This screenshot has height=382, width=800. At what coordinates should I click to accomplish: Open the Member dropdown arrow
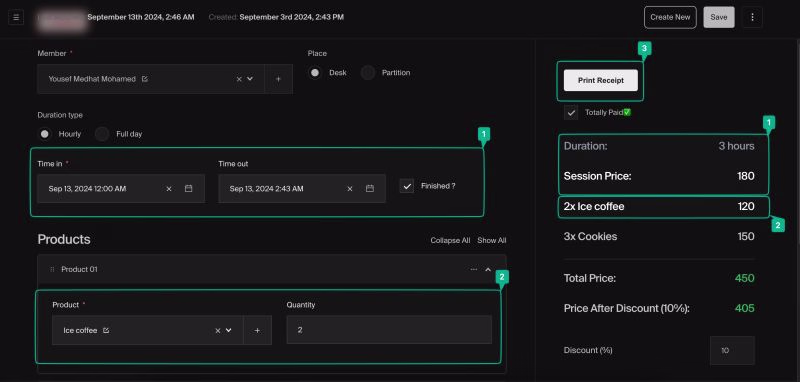coord(250,79)
